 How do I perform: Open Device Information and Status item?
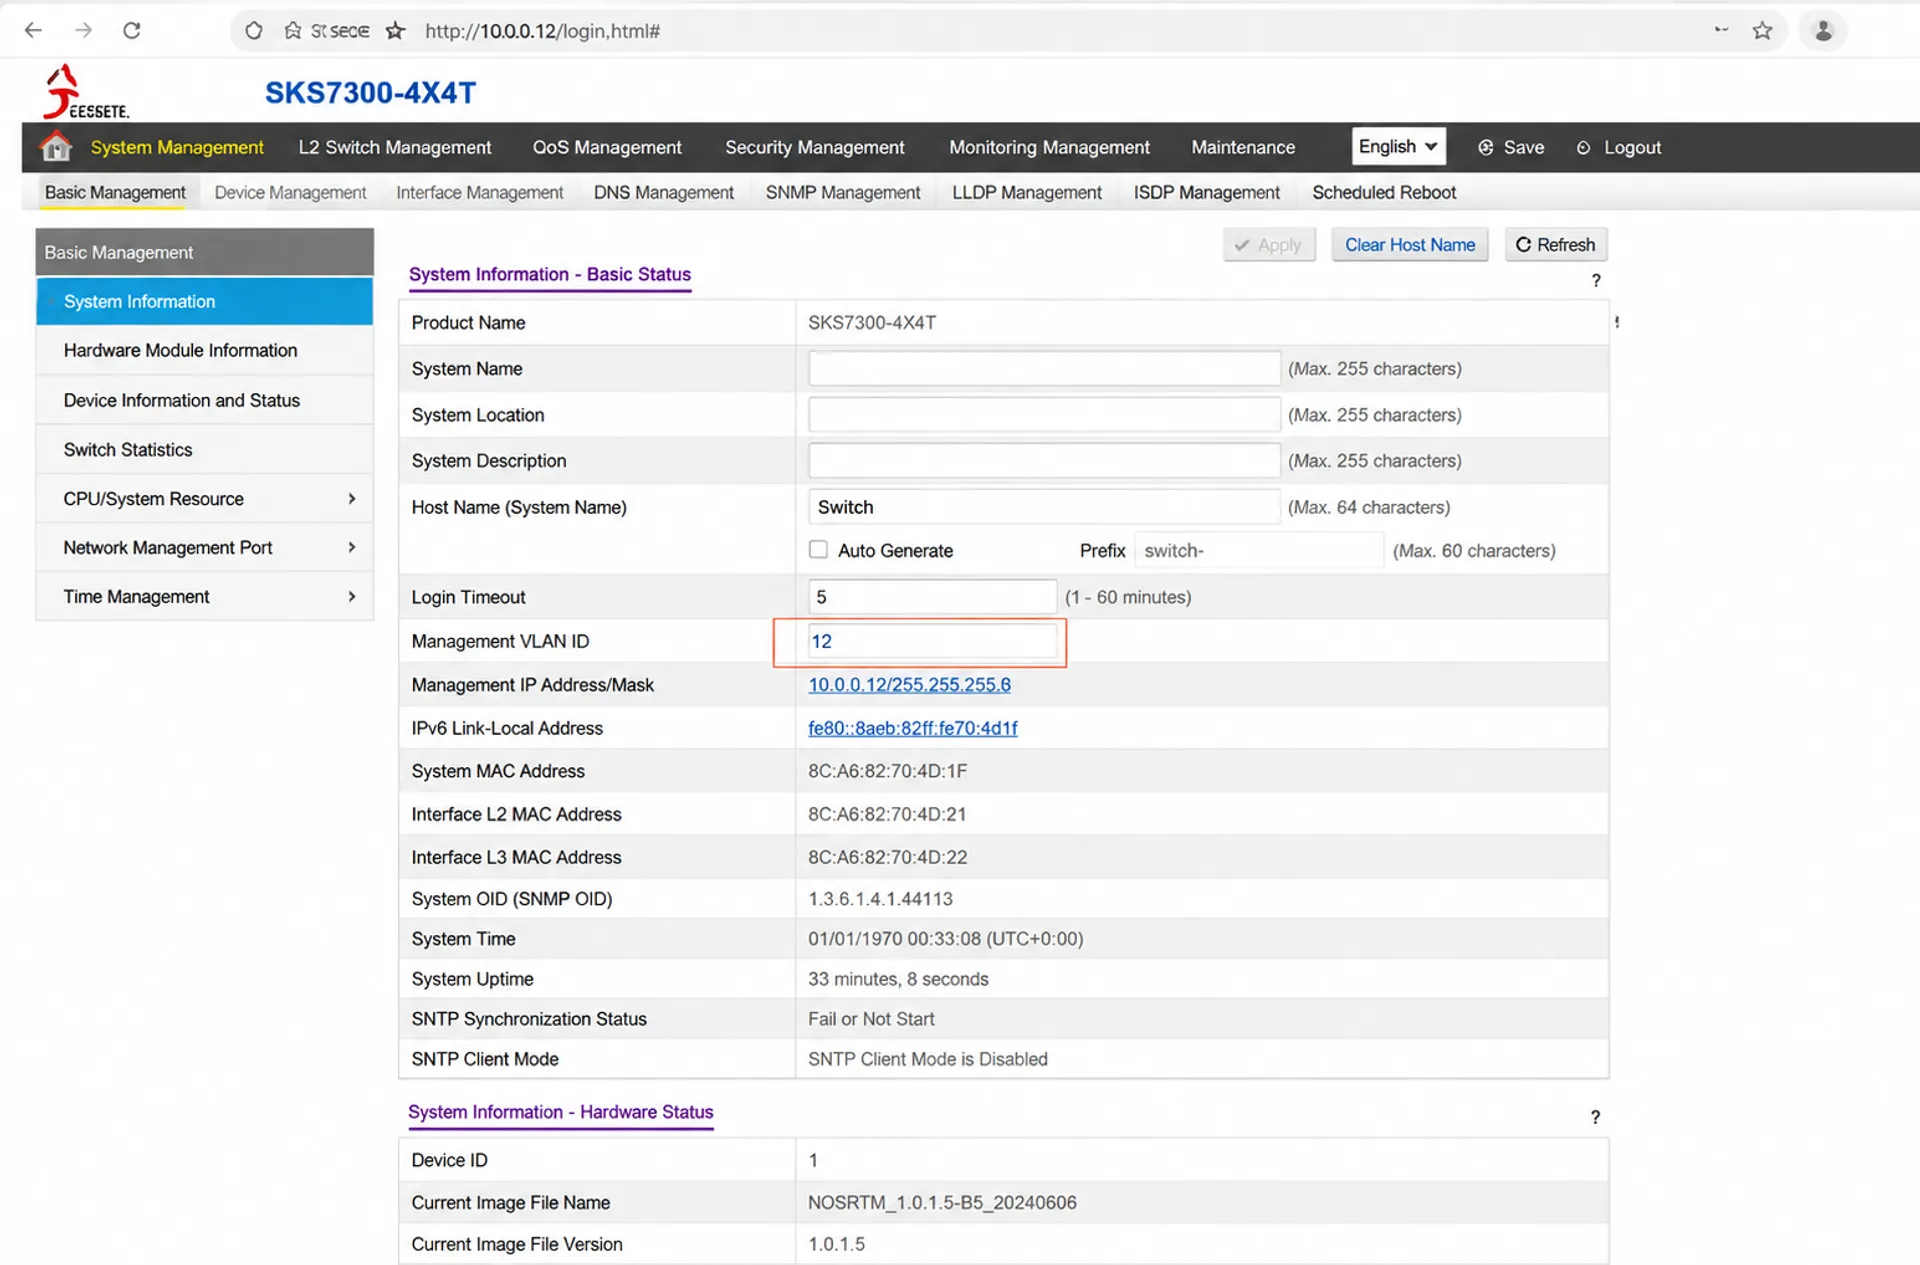coord(204,400)
